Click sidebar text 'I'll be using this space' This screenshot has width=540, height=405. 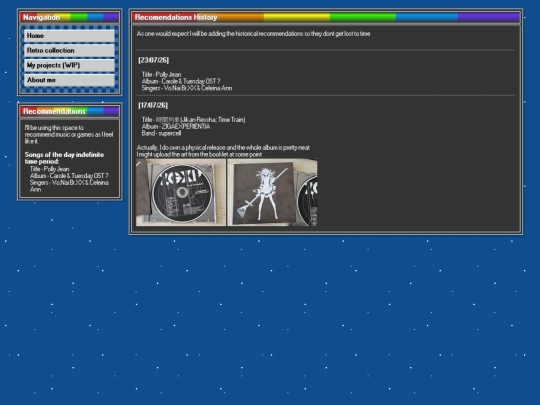[69, 134]
